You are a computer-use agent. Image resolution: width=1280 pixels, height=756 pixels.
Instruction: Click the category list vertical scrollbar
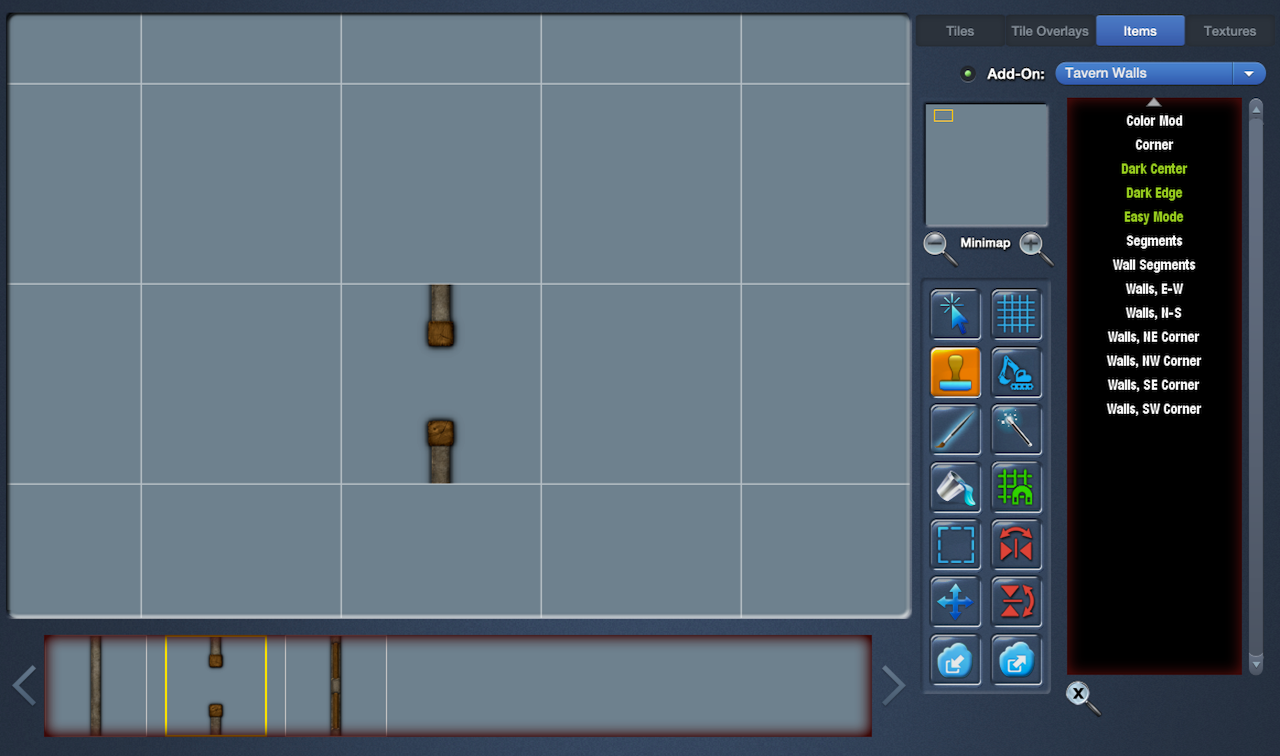click(1256, 385)
